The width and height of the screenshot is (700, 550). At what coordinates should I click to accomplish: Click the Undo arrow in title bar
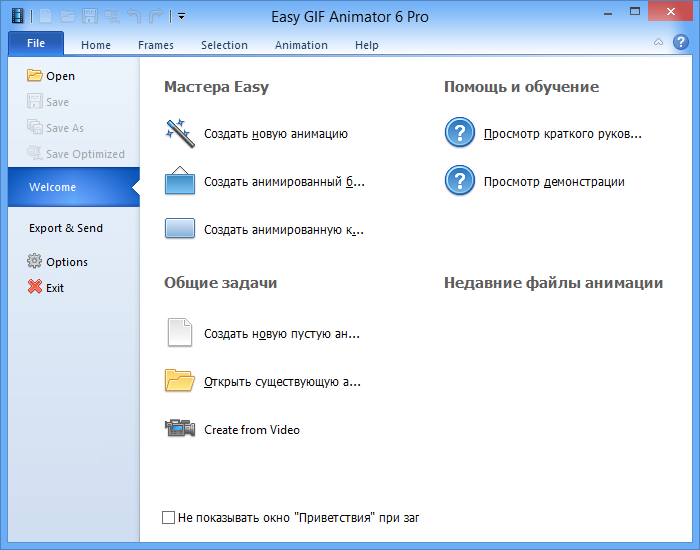(x=133, y=16)
